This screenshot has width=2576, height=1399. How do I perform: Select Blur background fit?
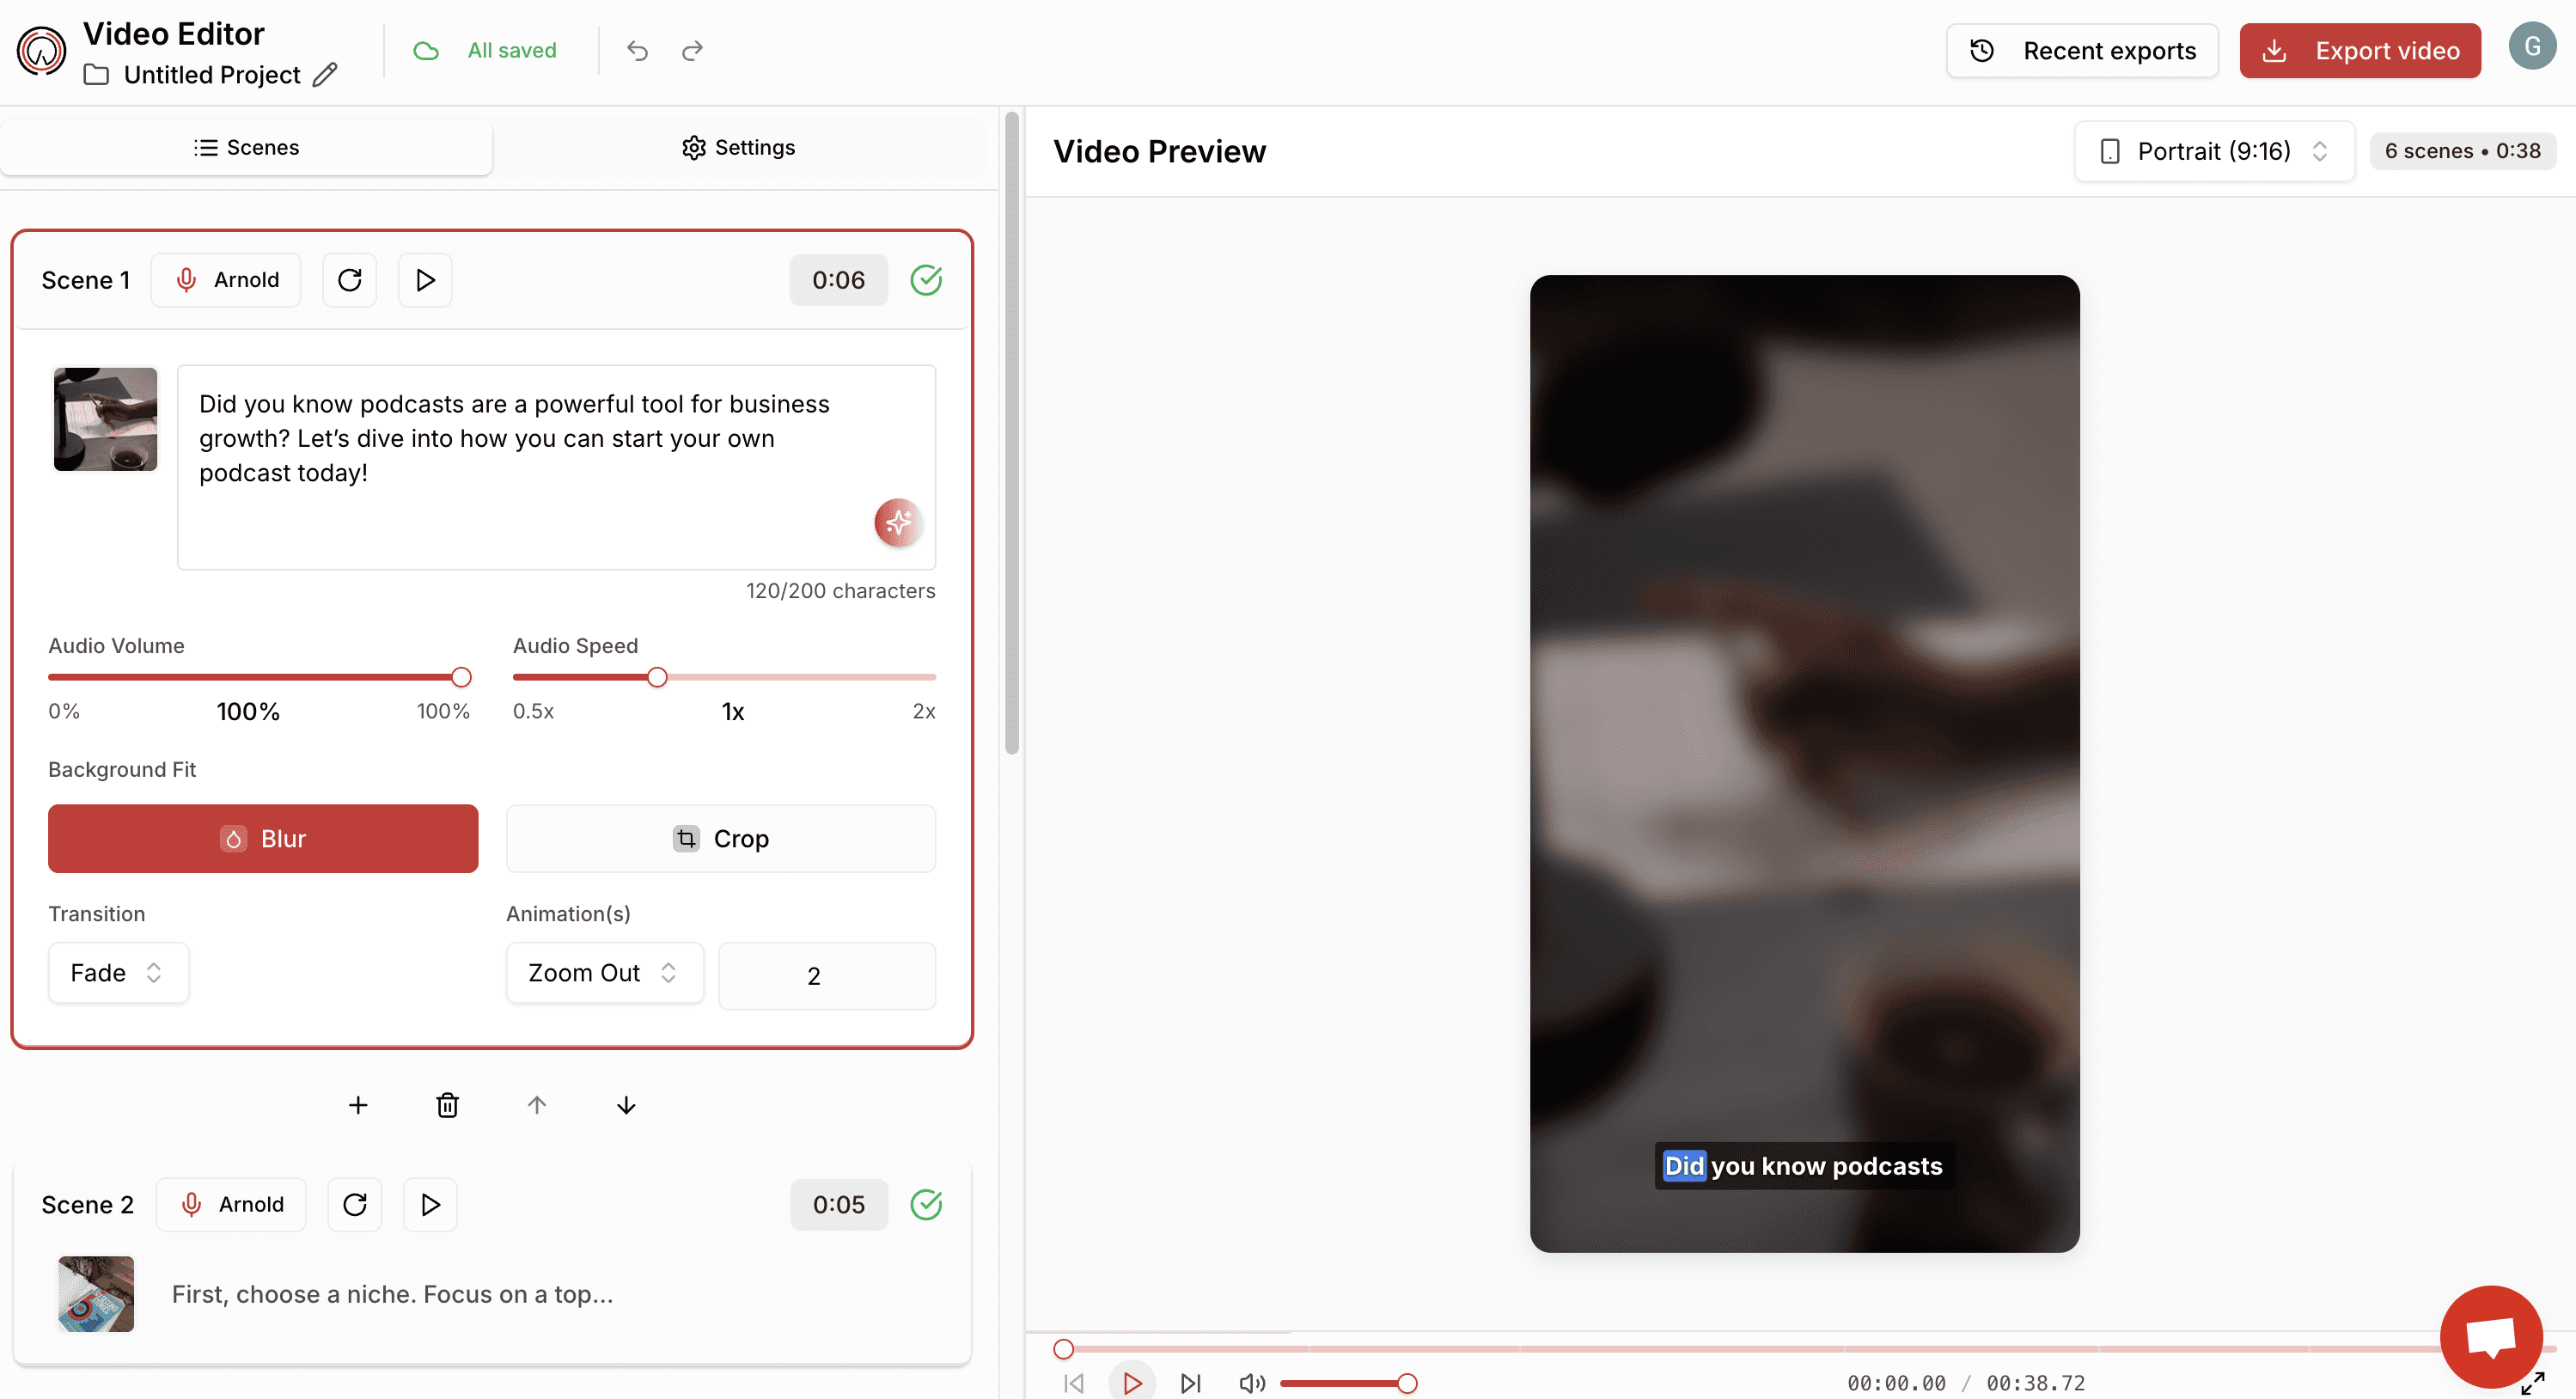263,838
